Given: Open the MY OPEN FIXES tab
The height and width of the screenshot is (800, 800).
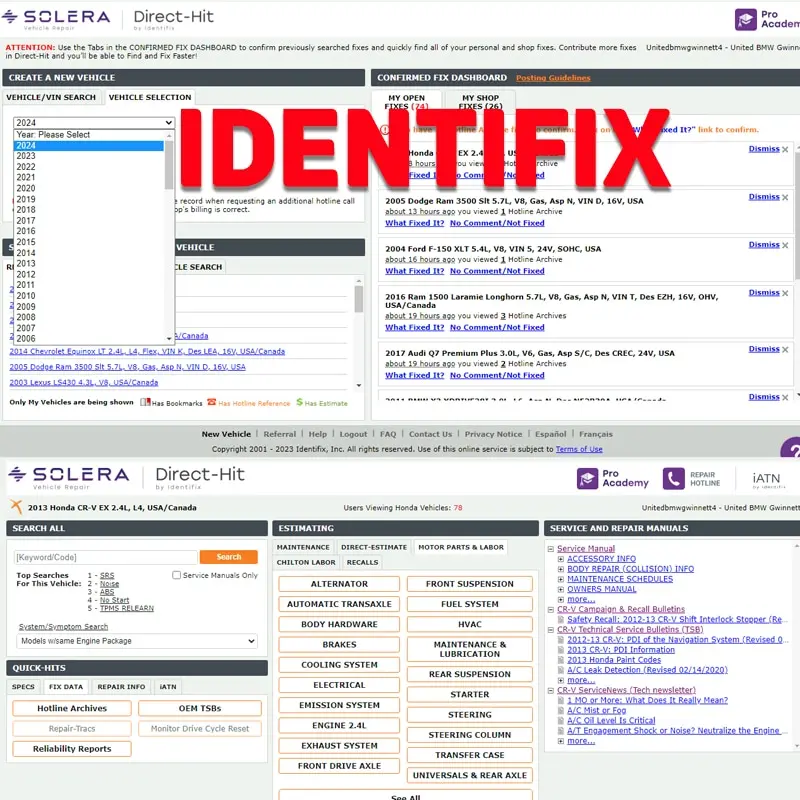Looking at the screenshot, I should (406, 102).
